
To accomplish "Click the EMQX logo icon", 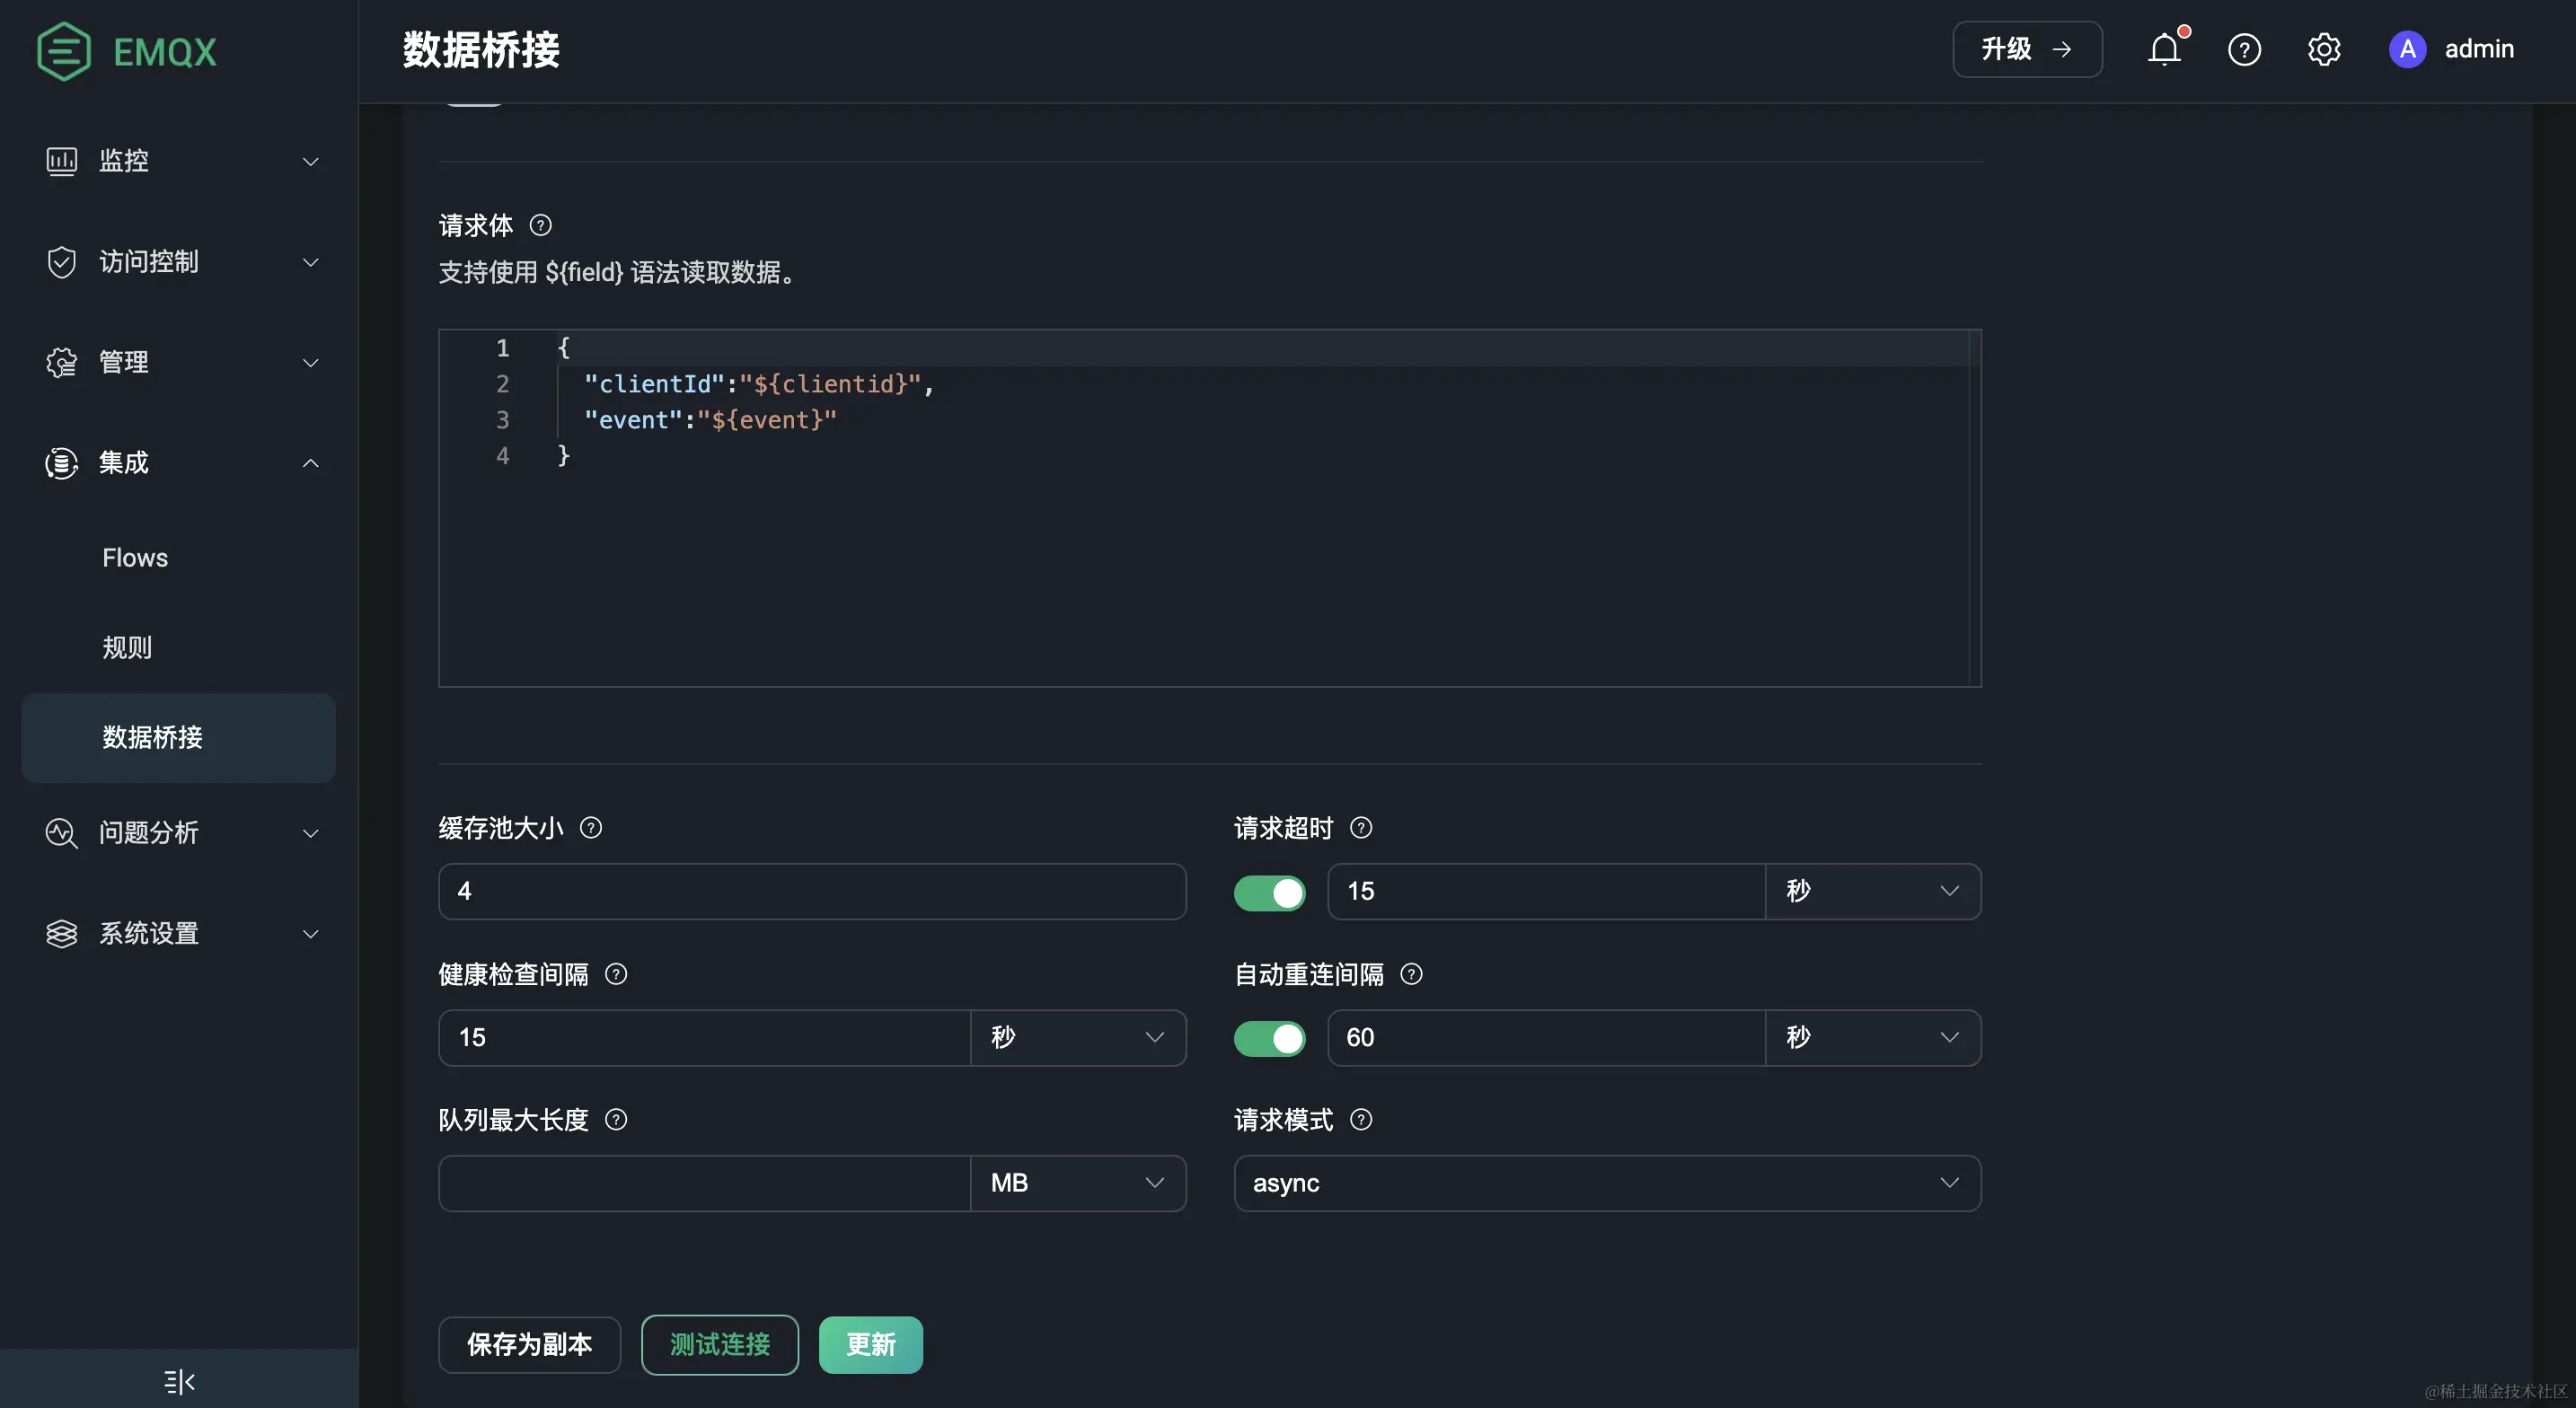I will (x=64, y=51).
